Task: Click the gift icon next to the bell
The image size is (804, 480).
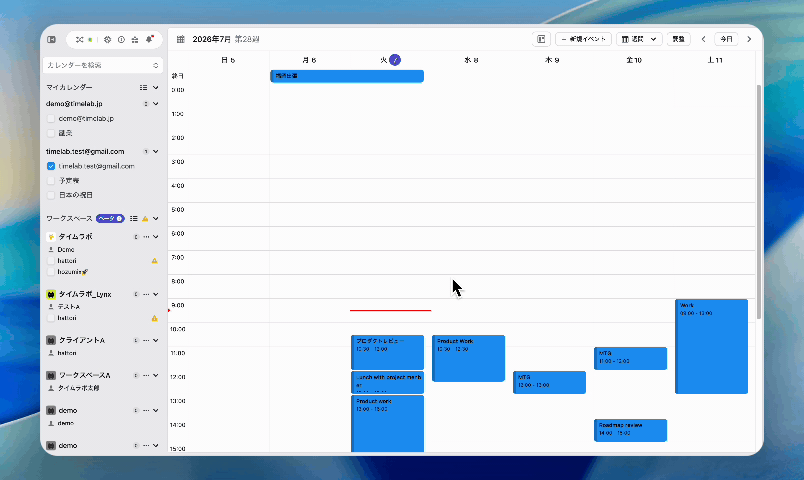Action: tap(135, 39)
